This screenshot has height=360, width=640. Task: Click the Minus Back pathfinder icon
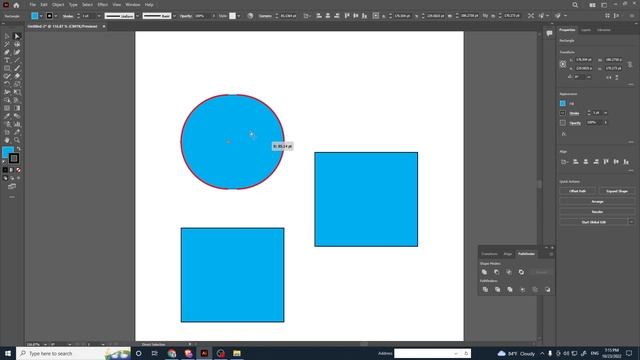(x=547, y=289)
